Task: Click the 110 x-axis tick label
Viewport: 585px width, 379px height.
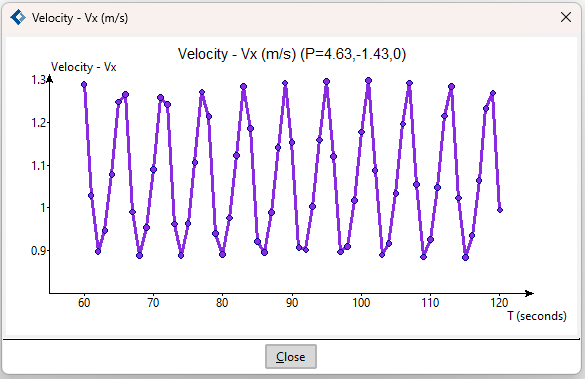Action: coord(430,303)
